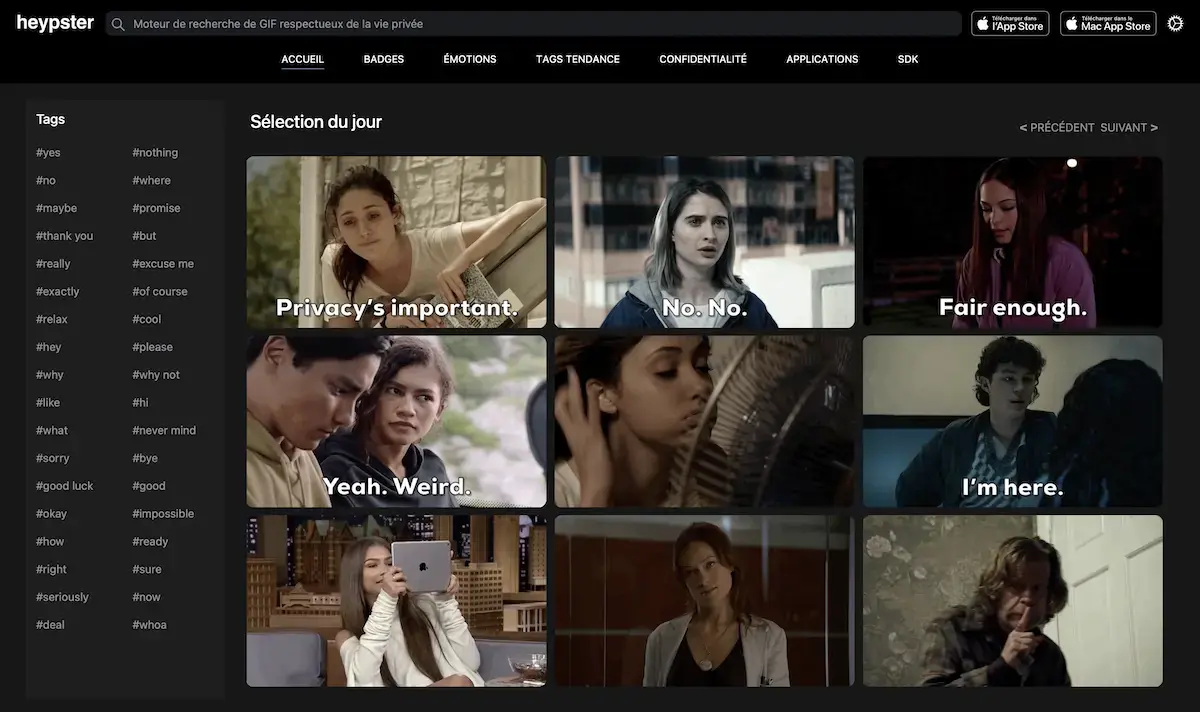
Task: Open the ACCUEIL tab
Action: (303, 59)
